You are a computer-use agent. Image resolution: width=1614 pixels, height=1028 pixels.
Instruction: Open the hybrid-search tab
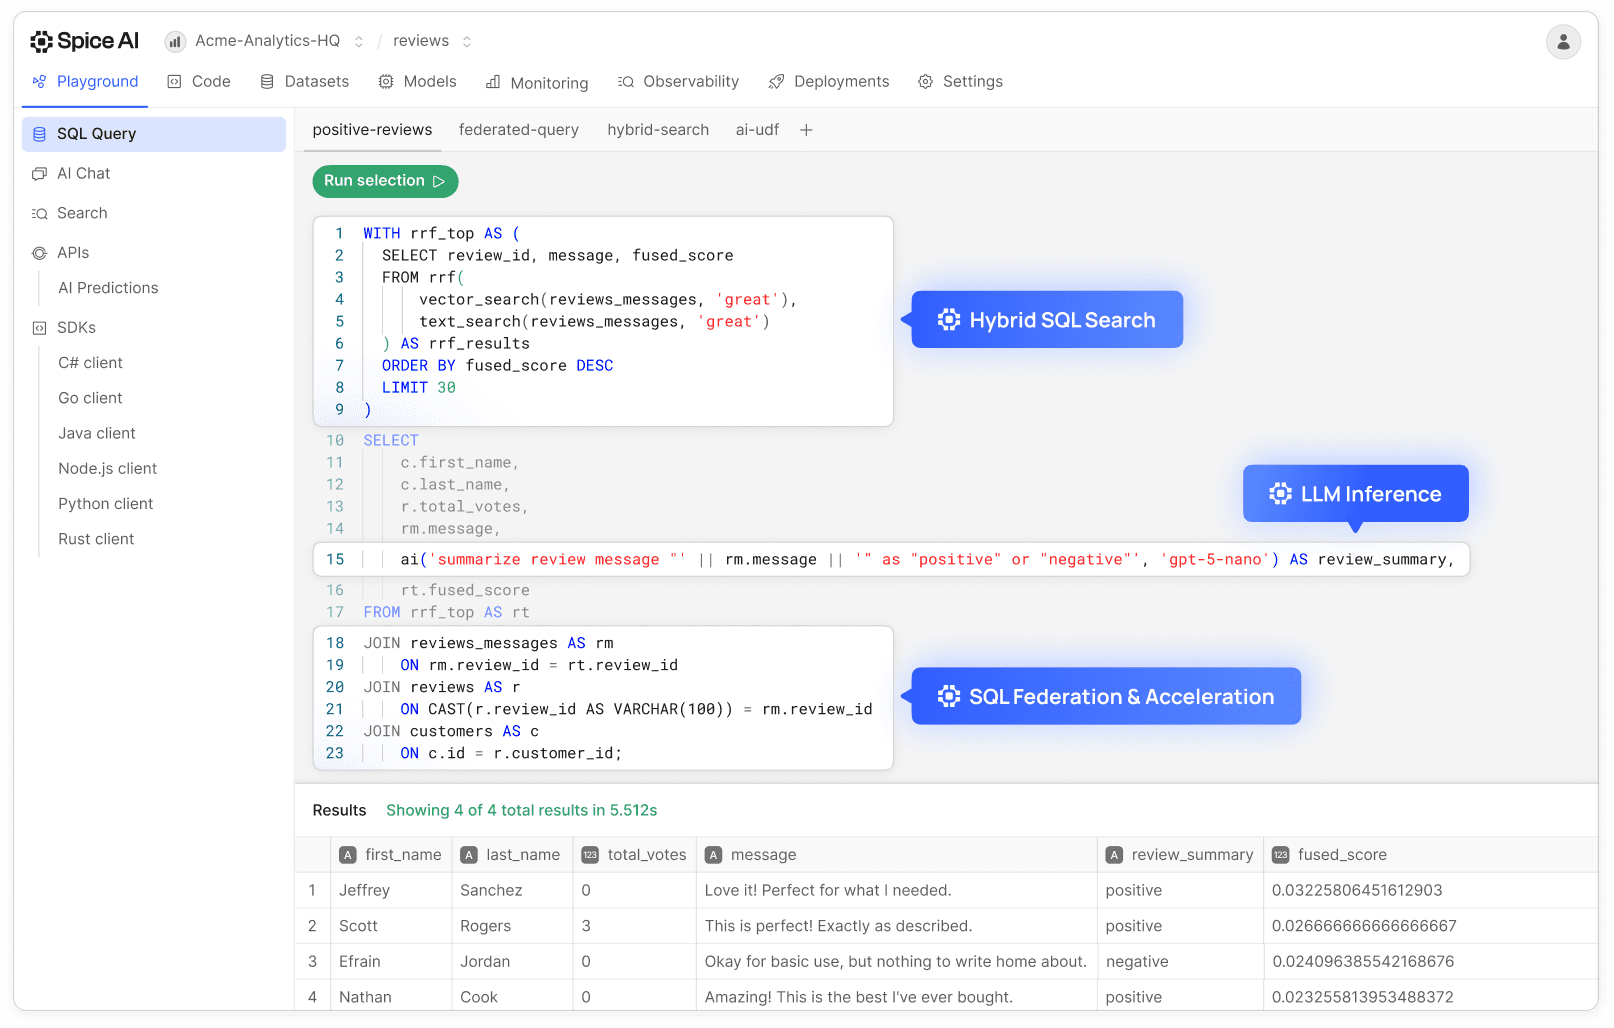(x=657, y=129)
